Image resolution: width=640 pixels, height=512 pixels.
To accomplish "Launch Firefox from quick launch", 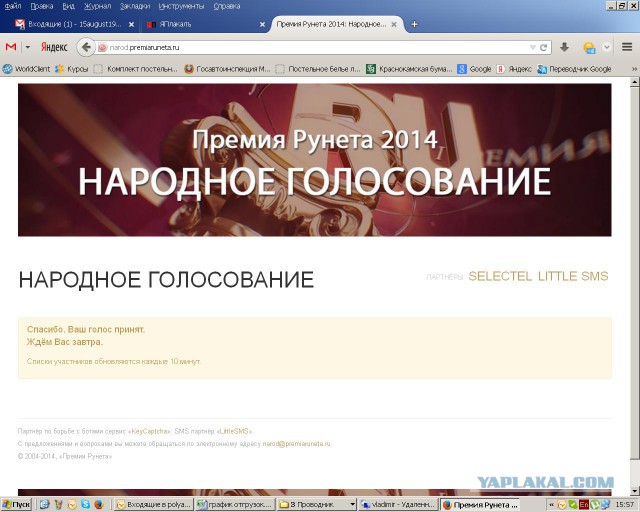I will click(99, 505).
